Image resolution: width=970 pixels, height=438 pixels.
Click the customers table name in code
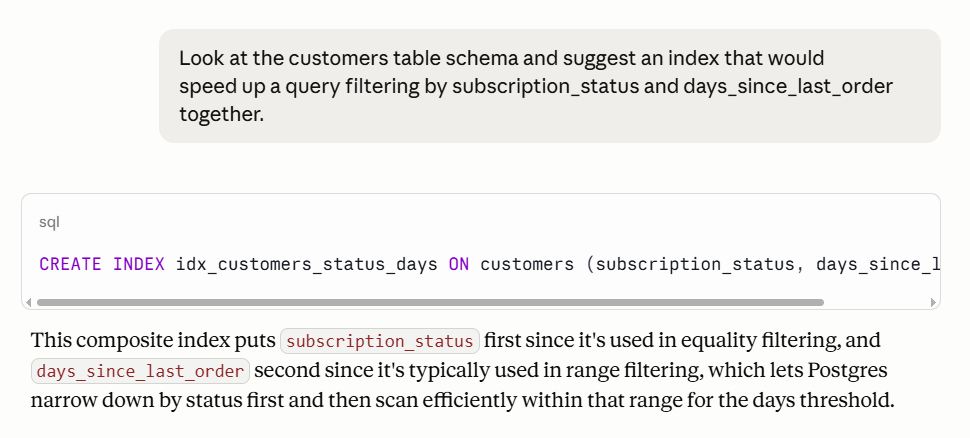[527, 264]
